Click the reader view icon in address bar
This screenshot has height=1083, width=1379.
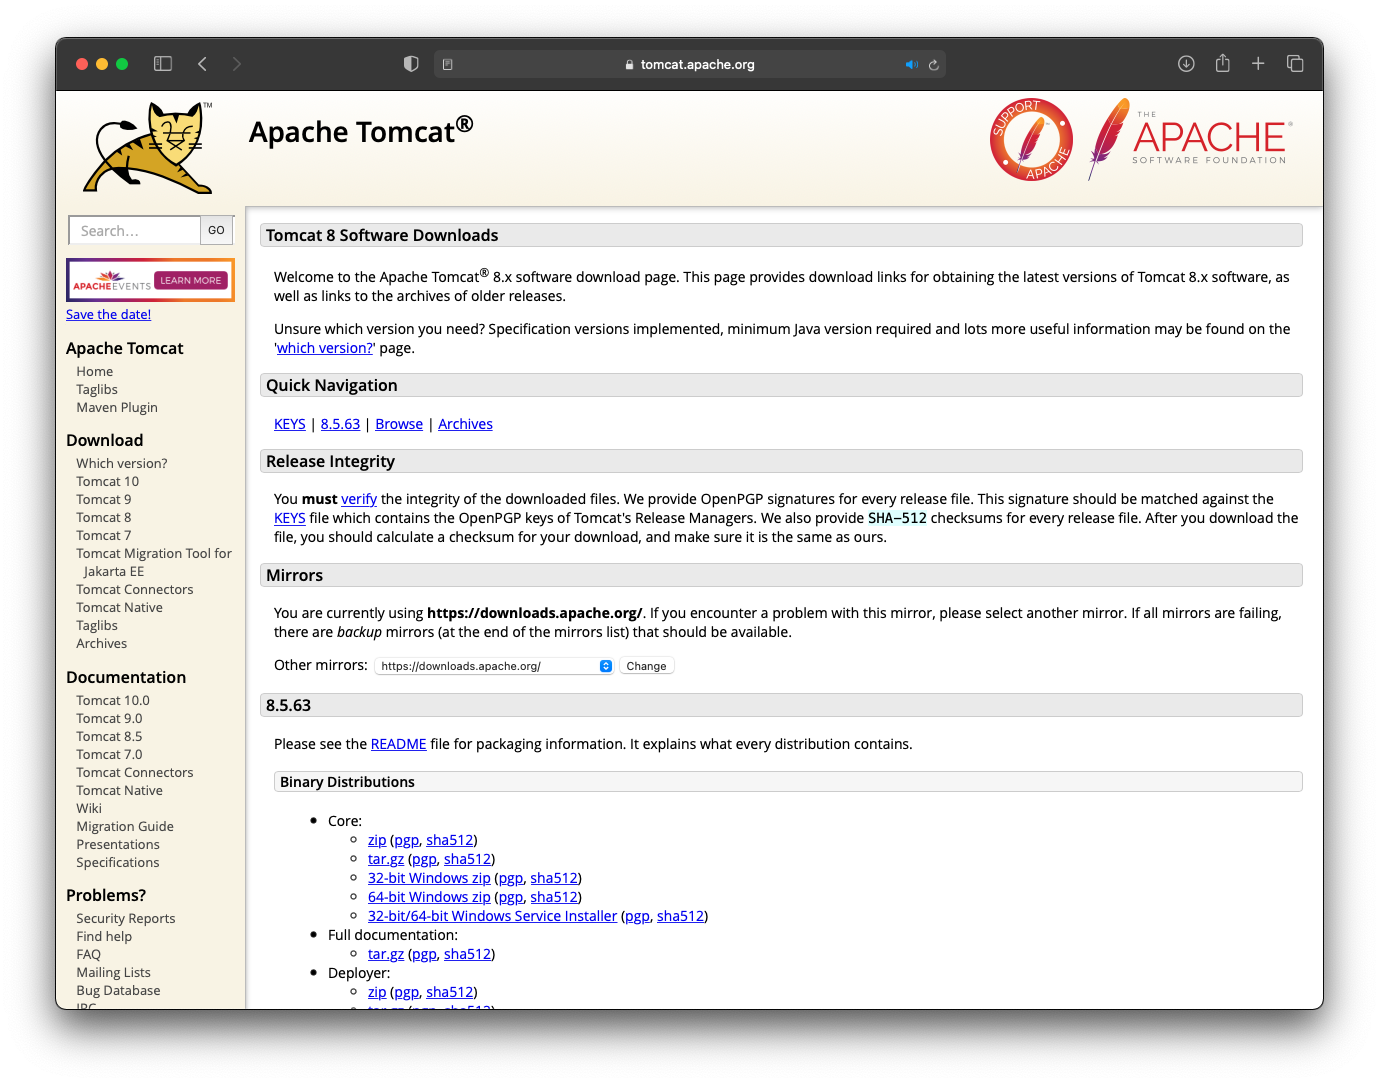pyautogui.click(x=448, y=64)
